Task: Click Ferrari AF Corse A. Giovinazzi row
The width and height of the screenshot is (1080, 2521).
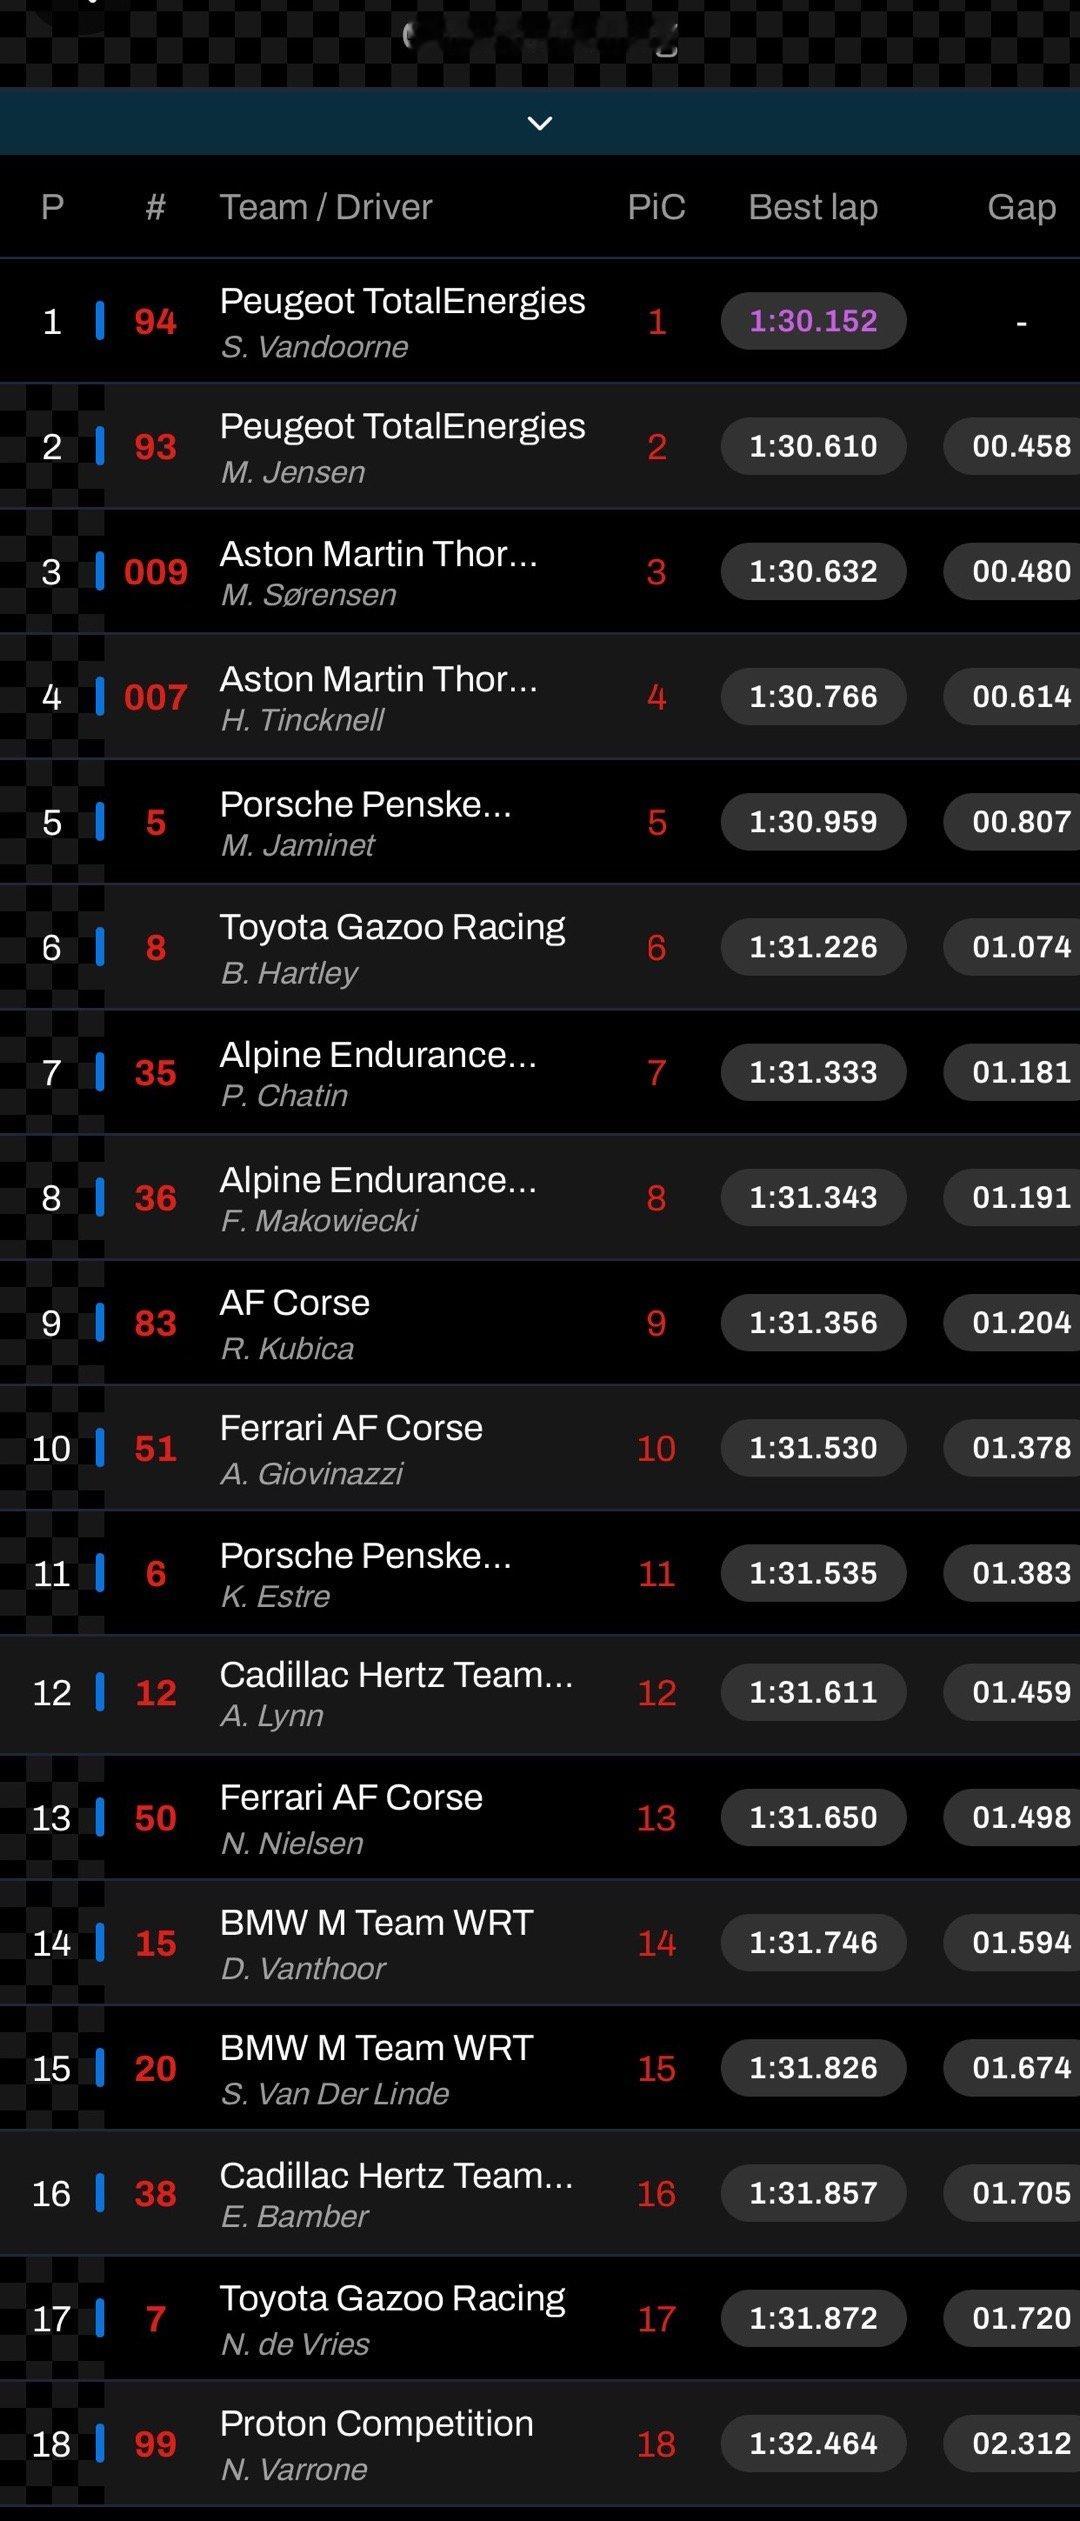Action: click(x=540, y=1448)
